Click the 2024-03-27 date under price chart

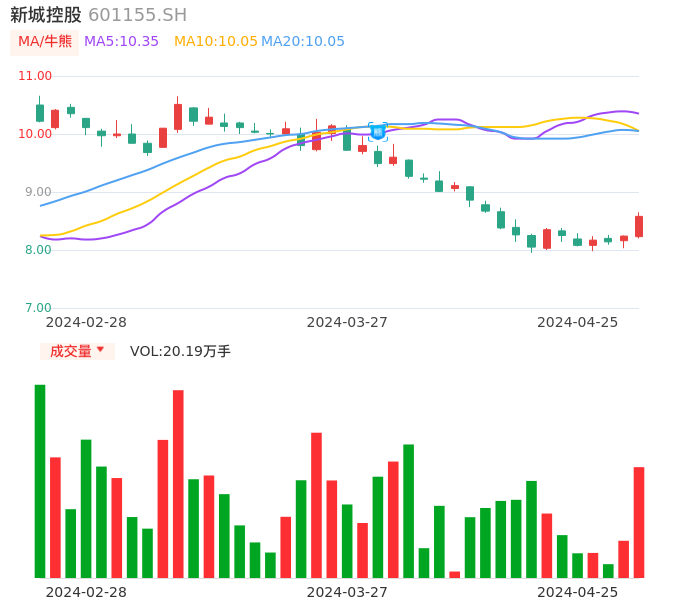347,322
